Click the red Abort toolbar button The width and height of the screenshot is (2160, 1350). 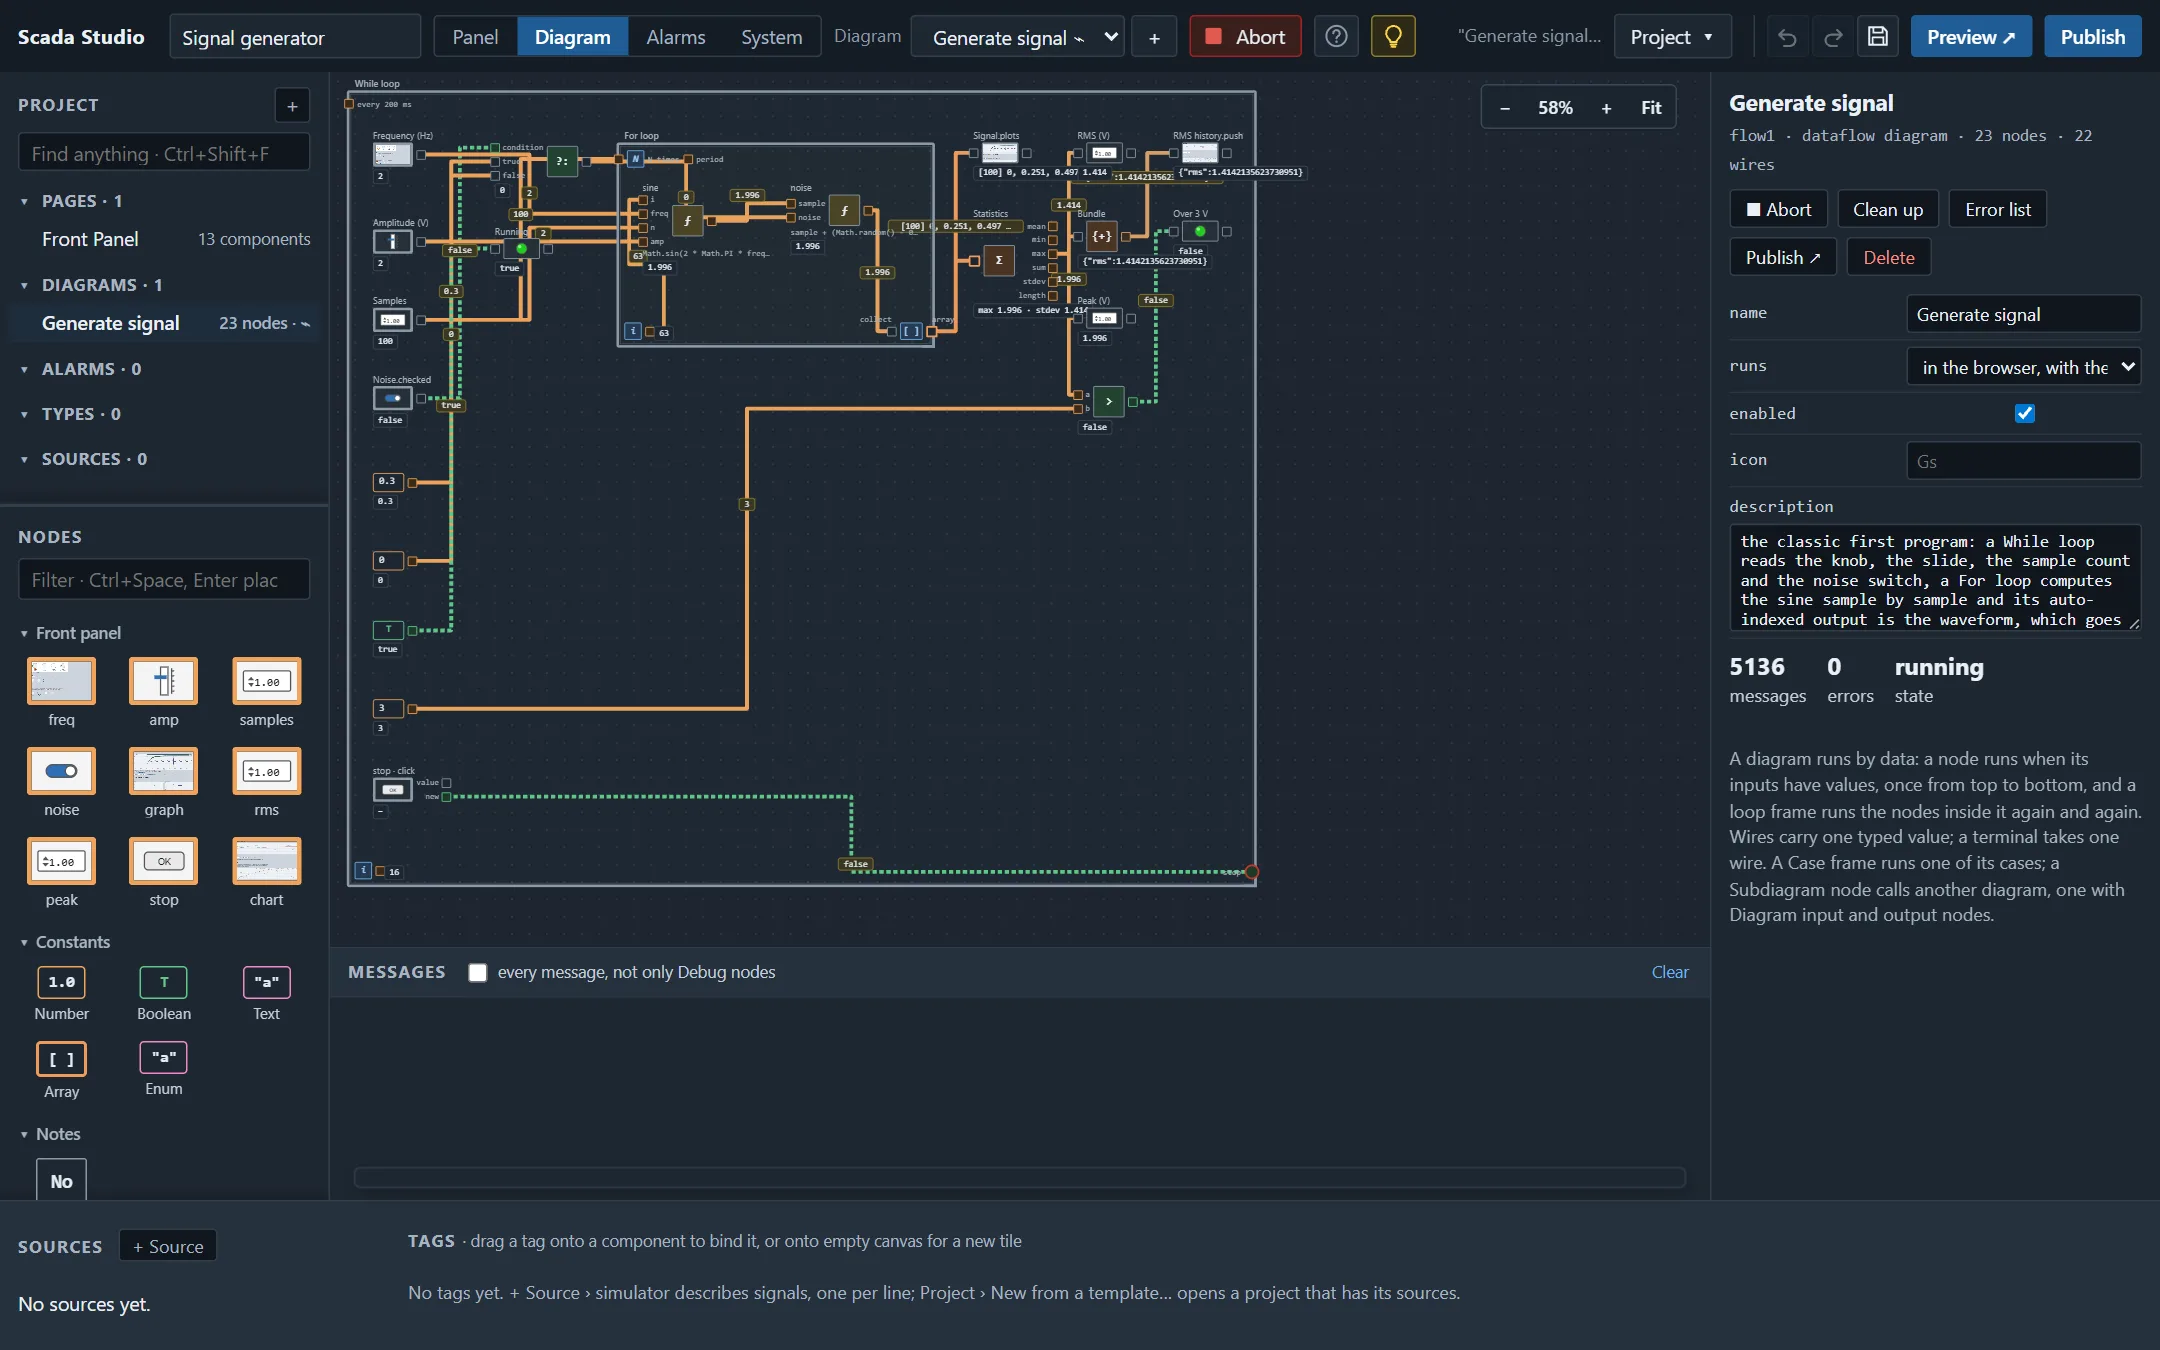click(x=1245, y=37)
